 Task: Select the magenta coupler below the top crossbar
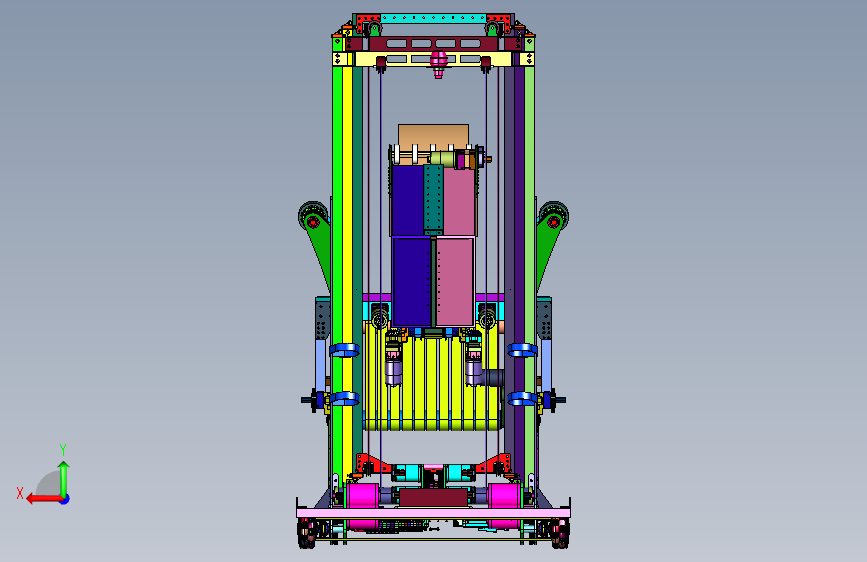coord(438,64)
